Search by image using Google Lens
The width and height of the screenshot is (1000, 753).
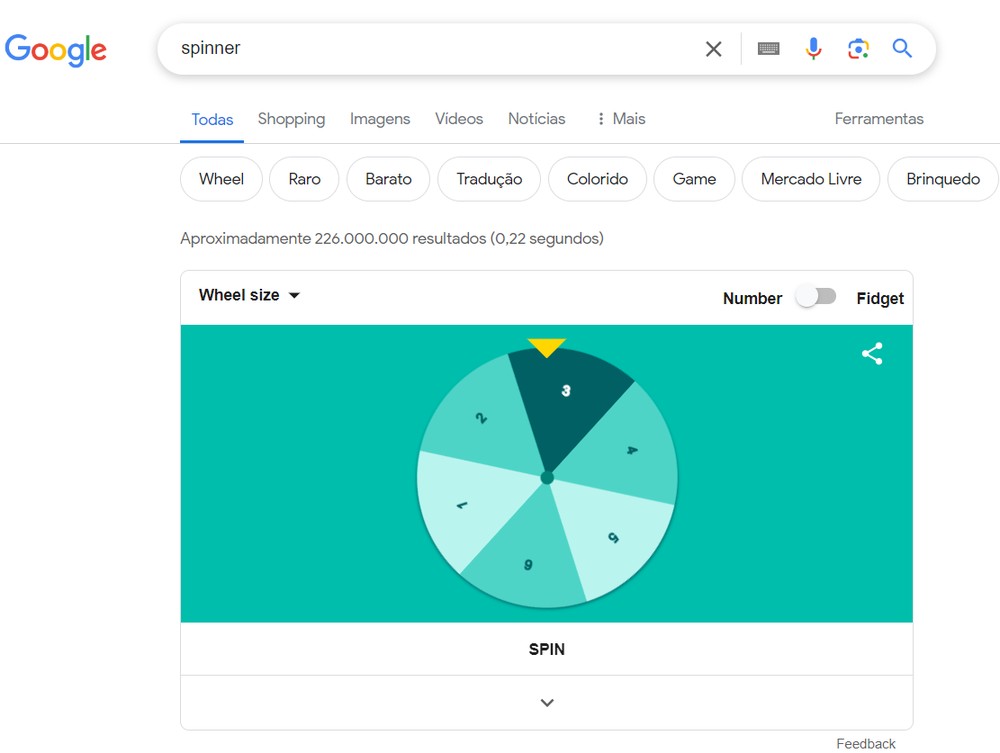(858, 48)
